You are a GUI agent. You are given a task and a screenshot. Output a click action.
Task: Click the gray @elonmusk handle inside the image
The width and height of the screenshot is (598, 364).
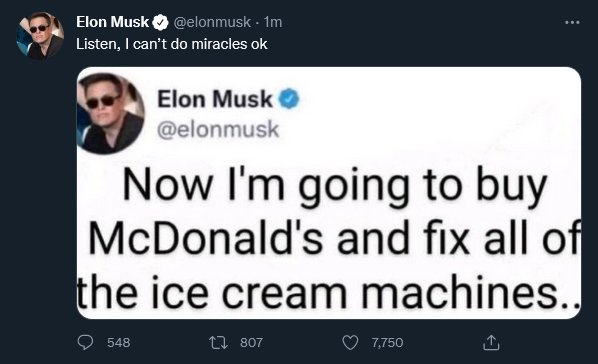click(218, 129)
